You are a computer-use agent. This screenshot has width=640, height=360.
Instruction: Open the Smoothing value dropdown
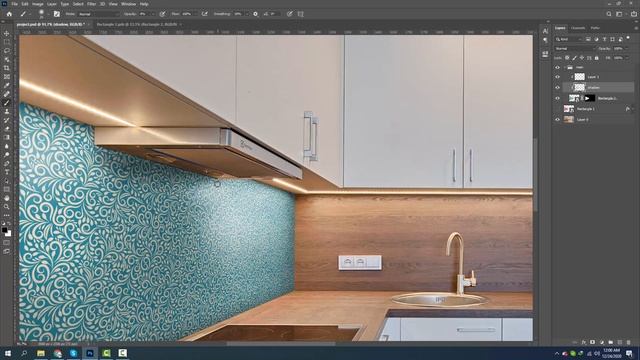246,14
